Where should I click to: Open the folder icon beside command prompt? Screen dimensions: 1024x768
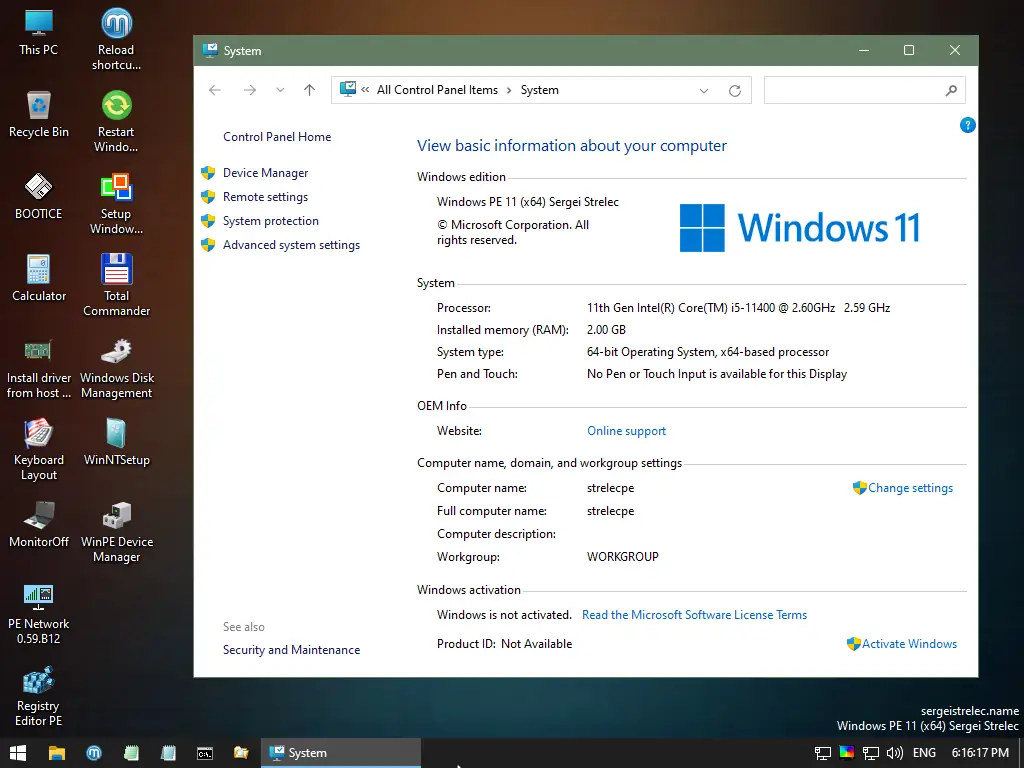tap(242, 753)
